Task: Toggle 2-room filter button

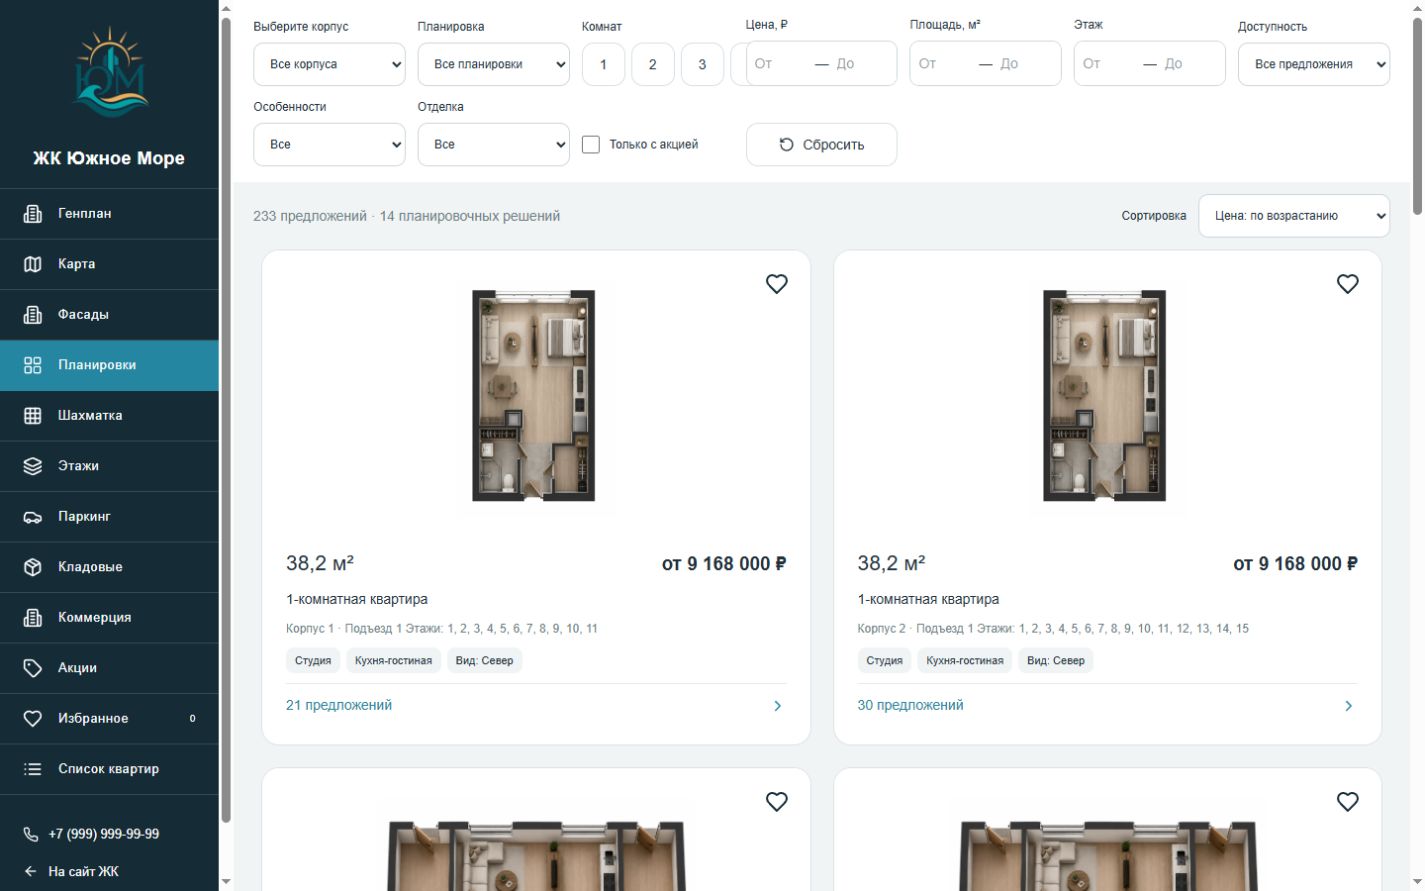Action: (653, 64)
